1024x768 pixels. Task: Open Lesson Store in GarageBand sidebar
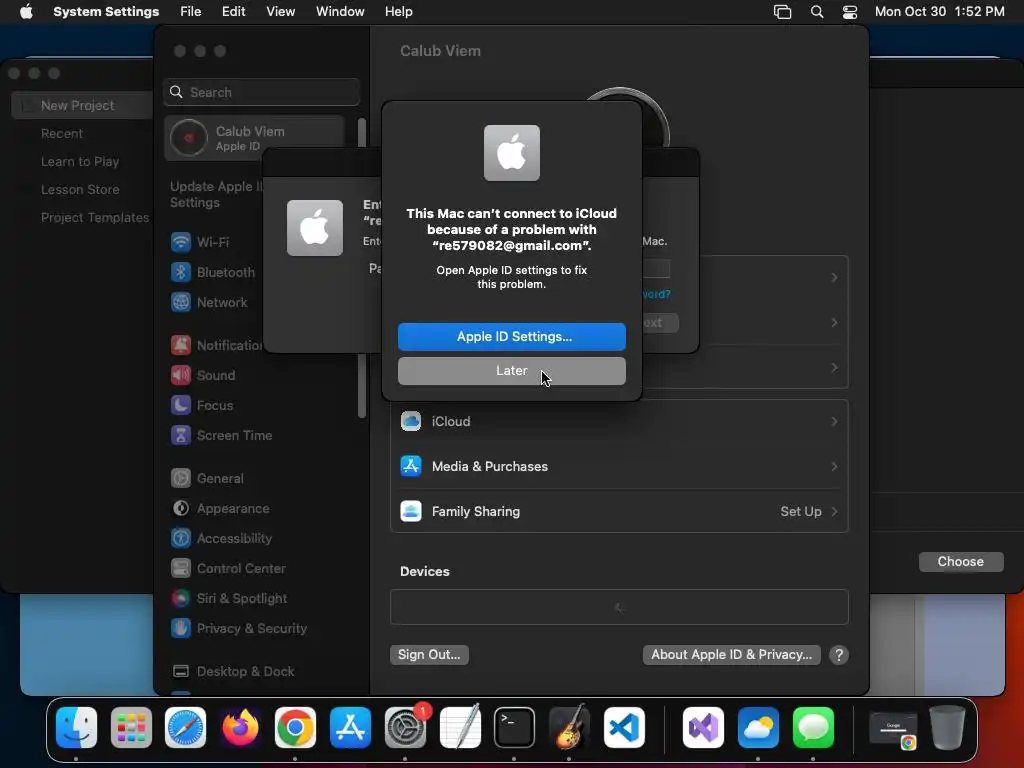(x=80, y=189)
